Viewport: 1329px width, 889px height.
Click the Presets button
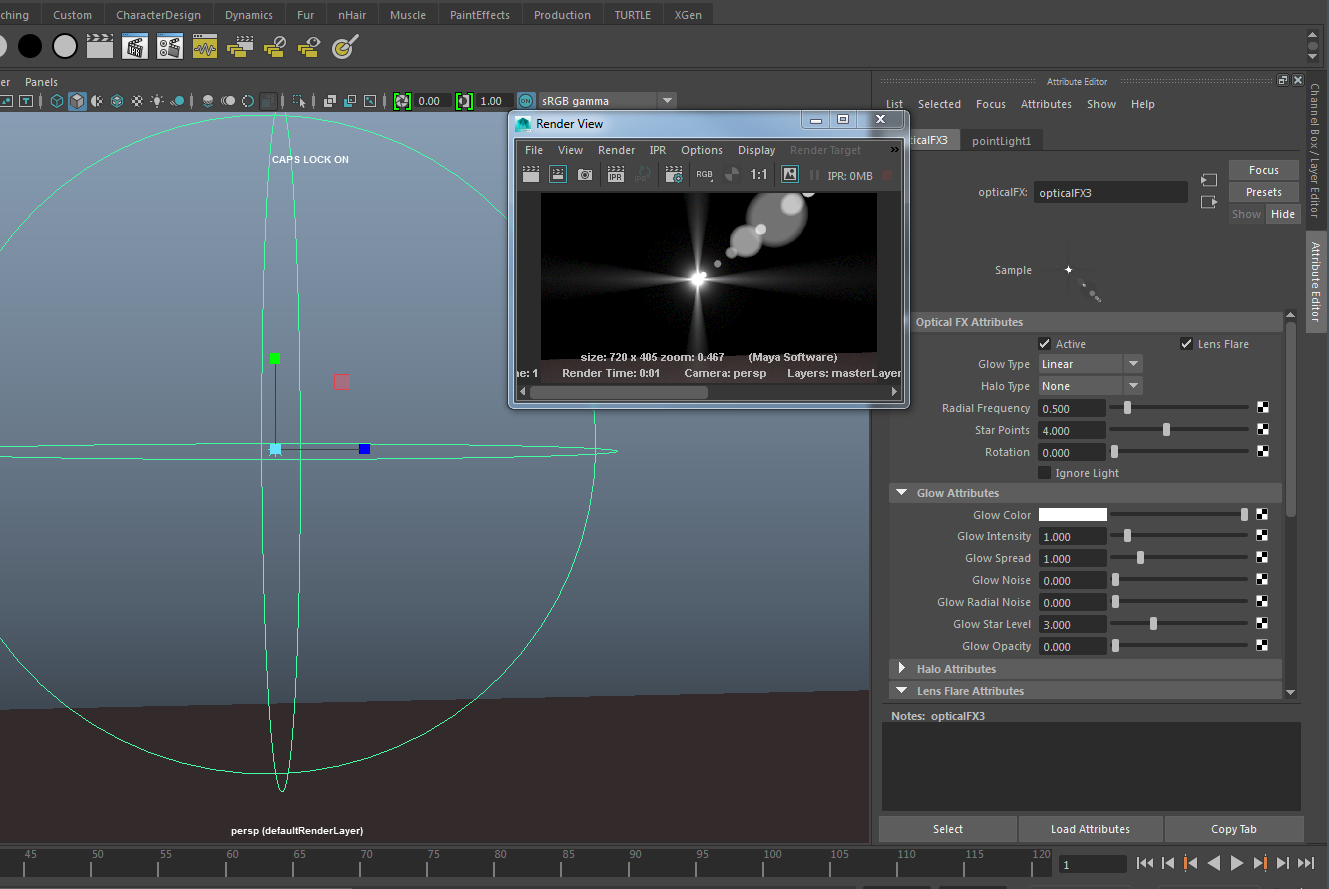point(1263,192)
